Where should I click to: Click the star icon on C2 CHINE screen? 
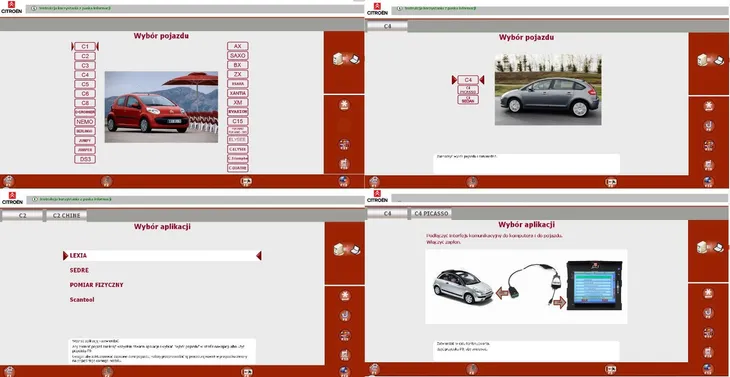tap(345, 296)
